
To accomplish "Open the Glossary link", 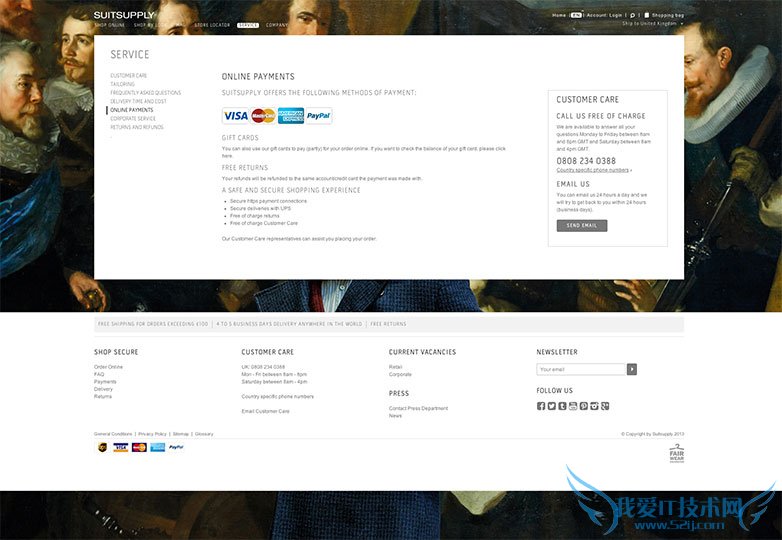I will [x=204, y=434].
